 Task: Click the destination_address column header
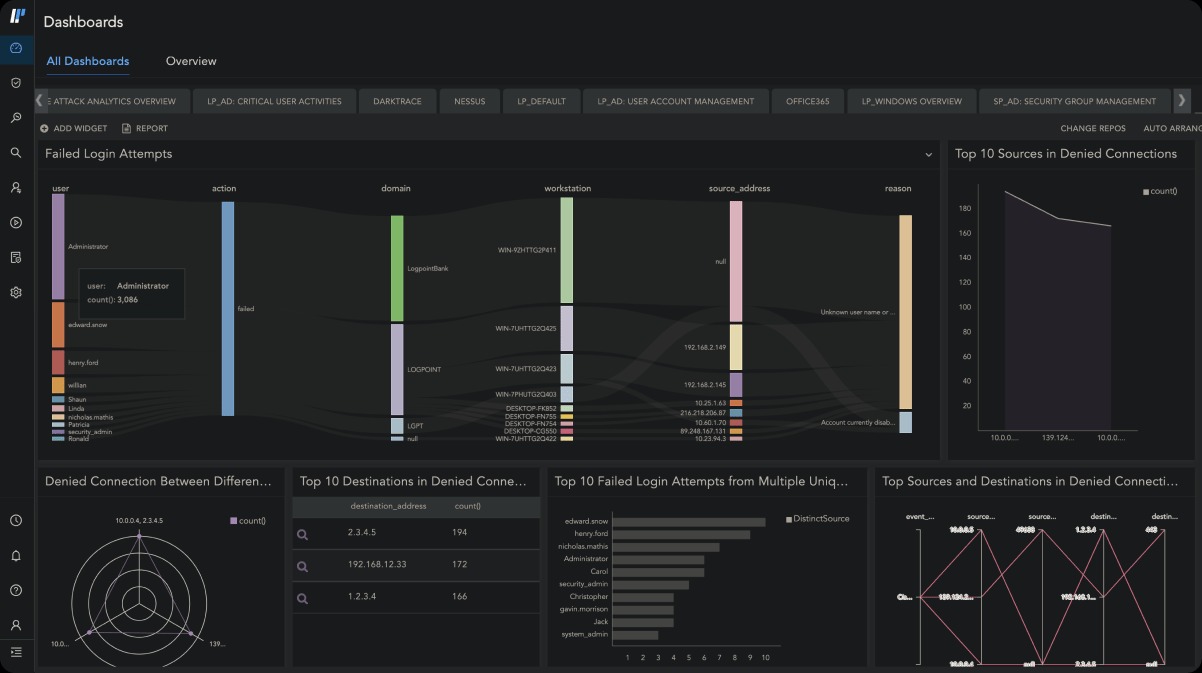point(388,506)
